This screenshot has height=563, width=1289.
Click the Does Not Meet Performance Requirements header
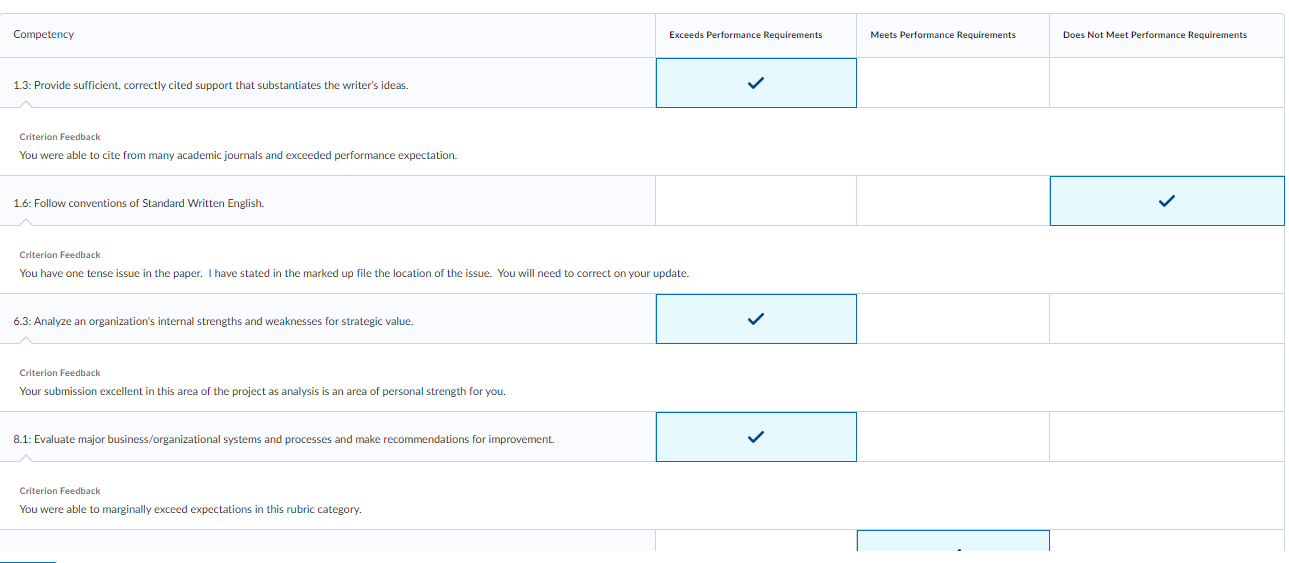(x=1155, y=35)
